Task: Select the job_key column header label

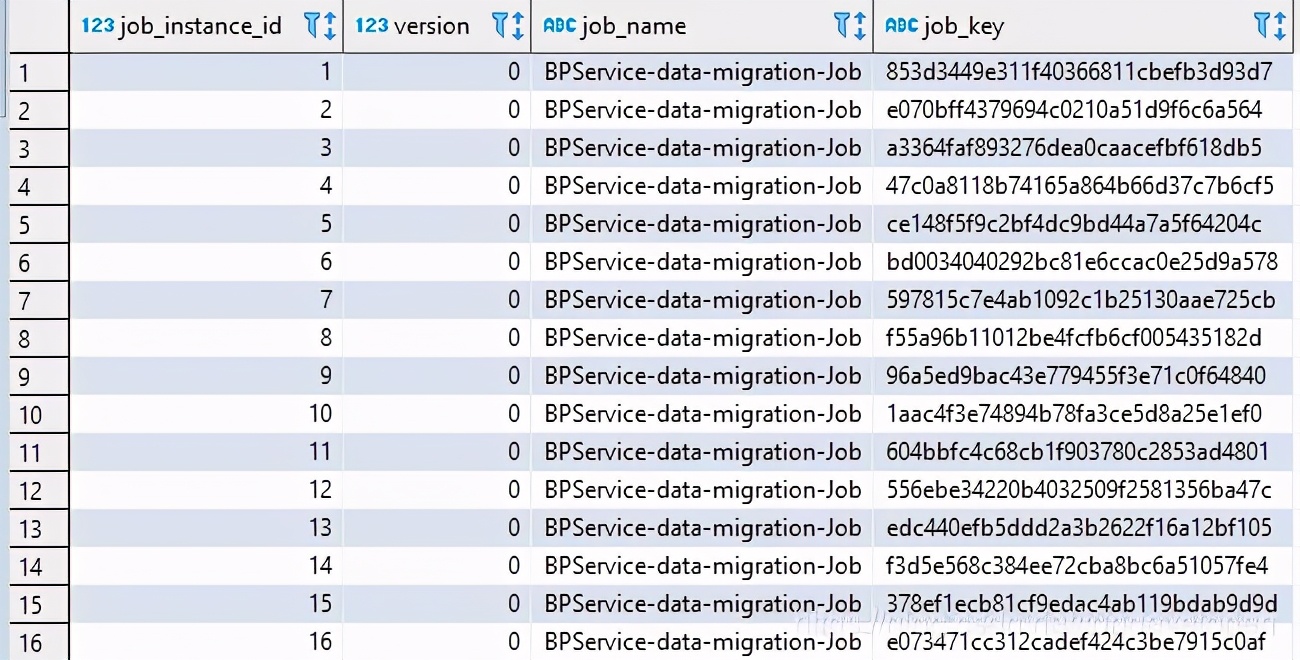Action: click(x=963, y=26)
